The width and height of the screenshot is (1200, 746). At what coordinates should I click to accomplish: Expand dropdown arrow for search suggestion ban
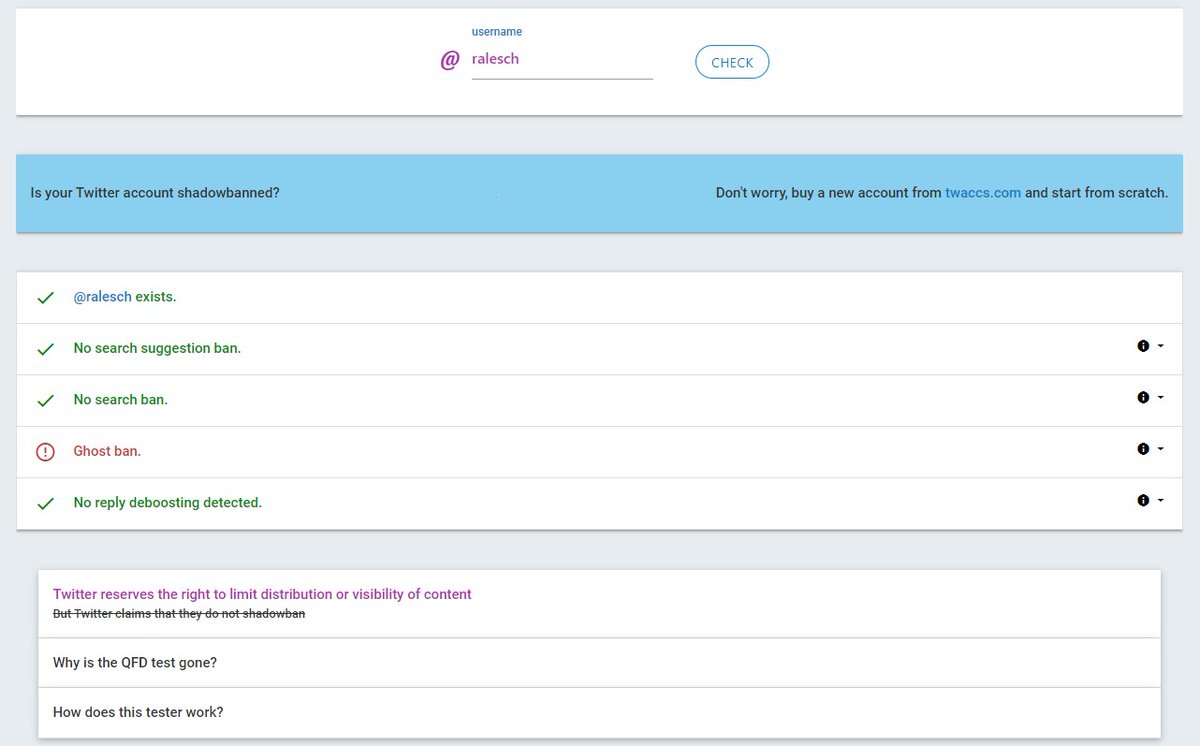1160,346
